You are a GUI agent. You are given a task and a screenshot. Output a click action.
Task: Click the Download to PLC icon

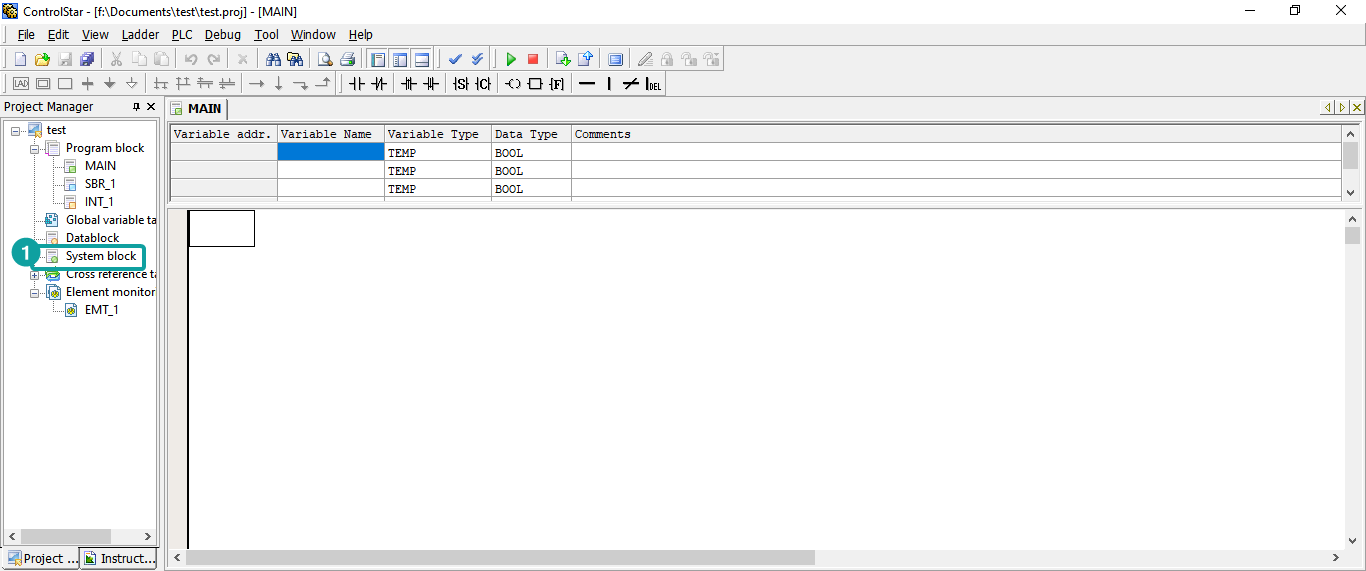coord(563,60)
